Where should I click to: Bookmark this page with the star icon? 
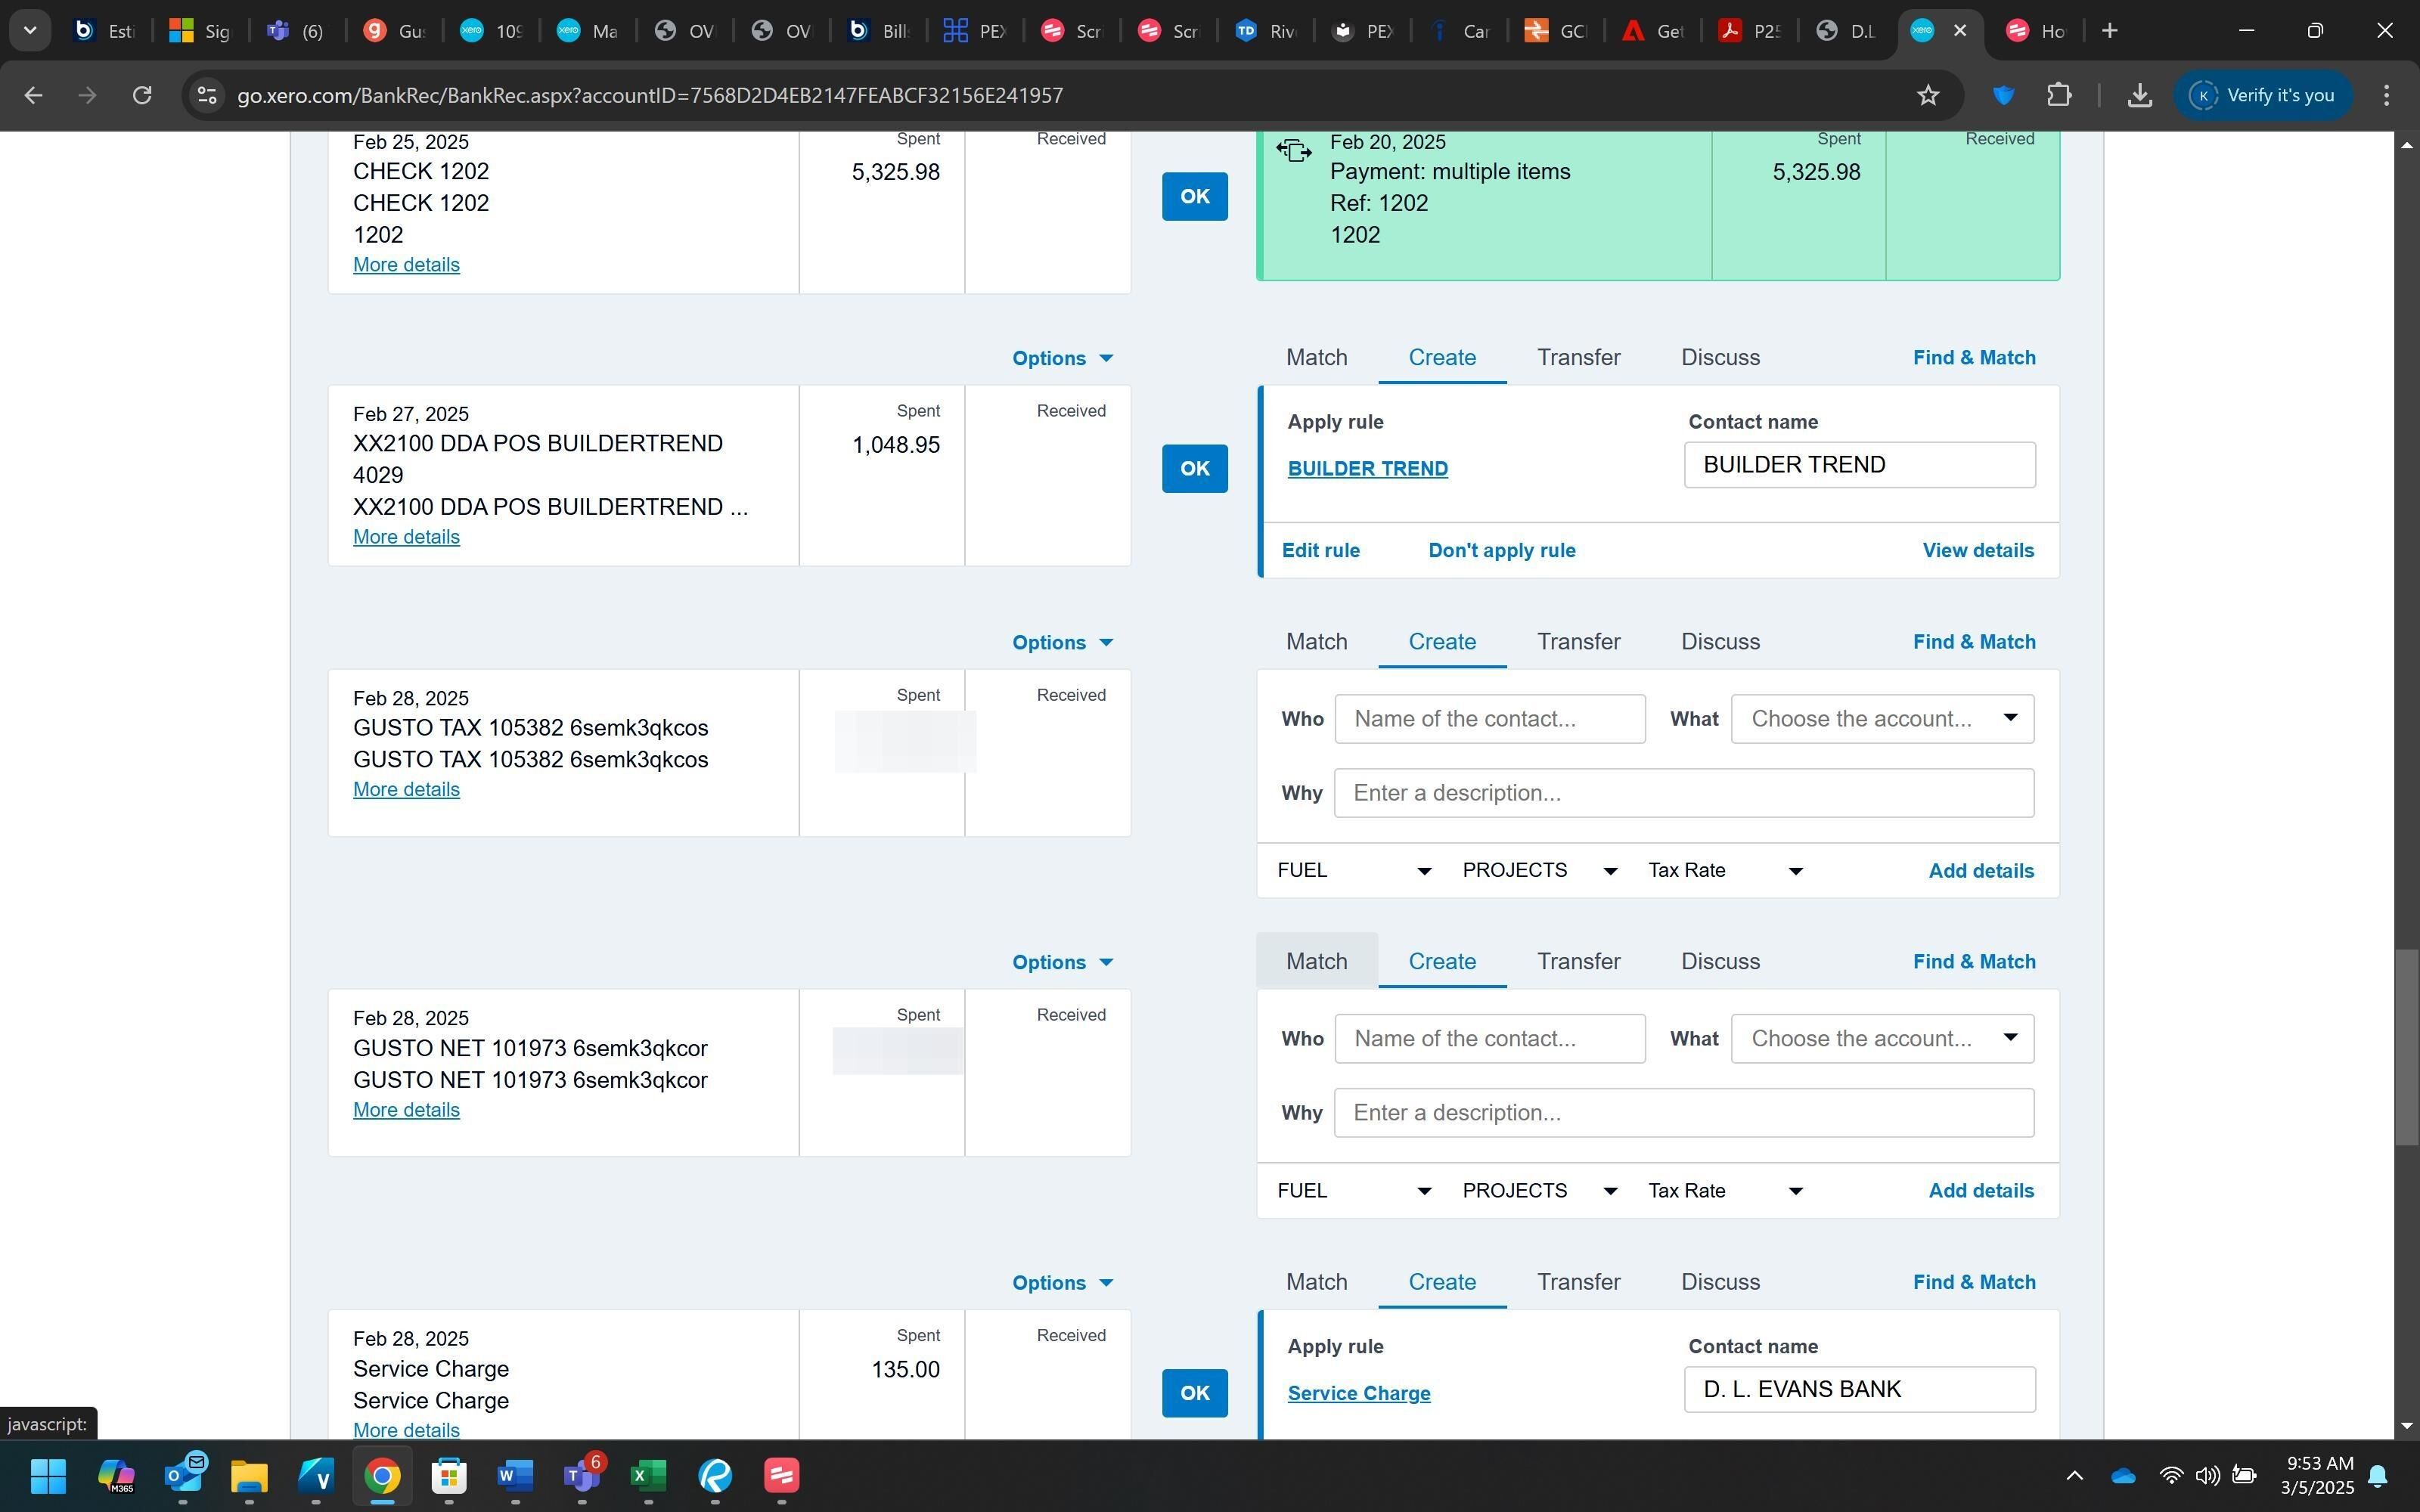point(1927,95)
